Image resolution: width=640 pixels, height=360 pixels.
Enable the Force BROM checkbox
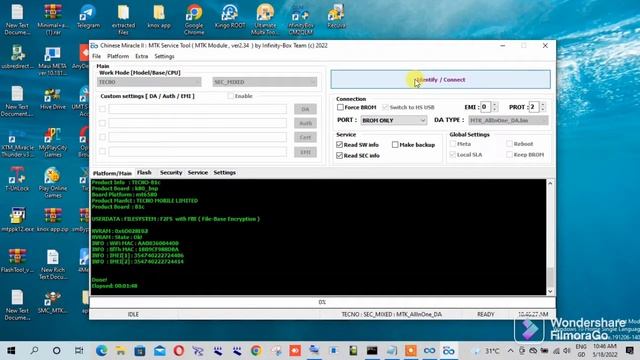(340, 107)
